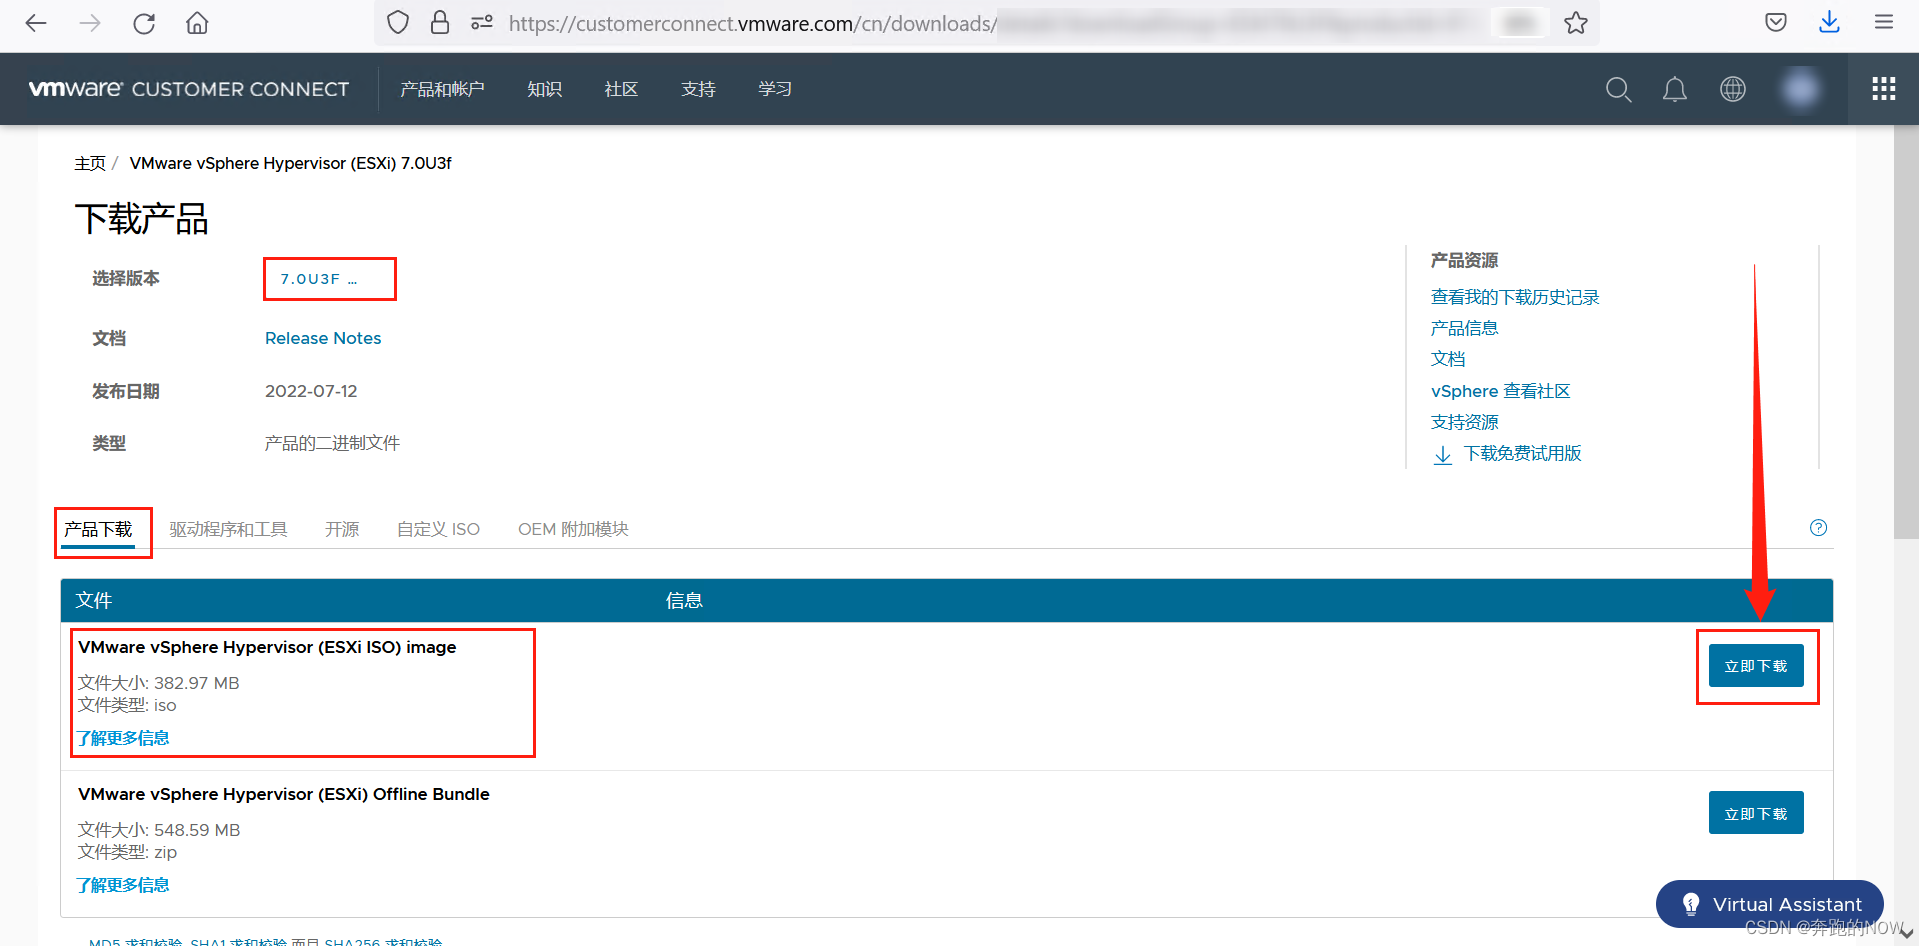Click 立即下载 for ESXi ISO image
The image size is (1919, 946).
pos(1756,666)
